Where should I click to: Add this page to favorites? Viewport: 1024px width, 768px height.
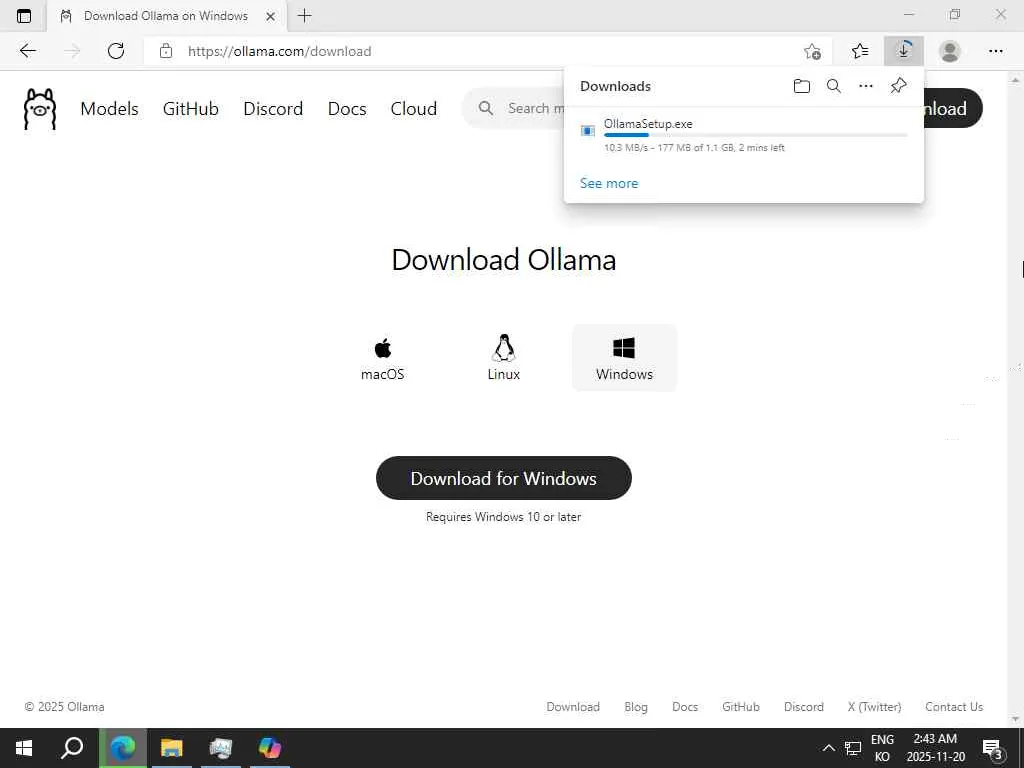point(812,51)
